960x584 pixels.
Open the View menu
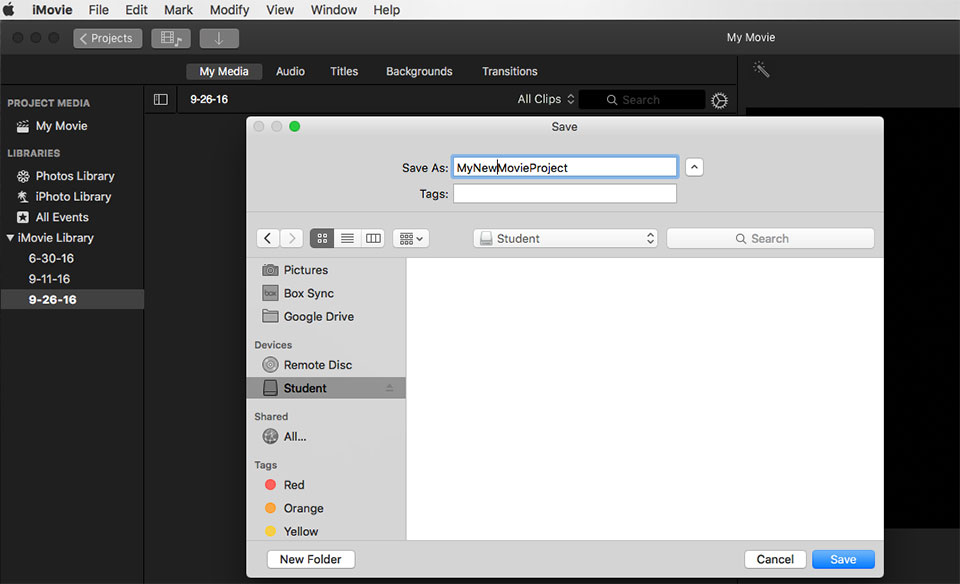(280, 10)
